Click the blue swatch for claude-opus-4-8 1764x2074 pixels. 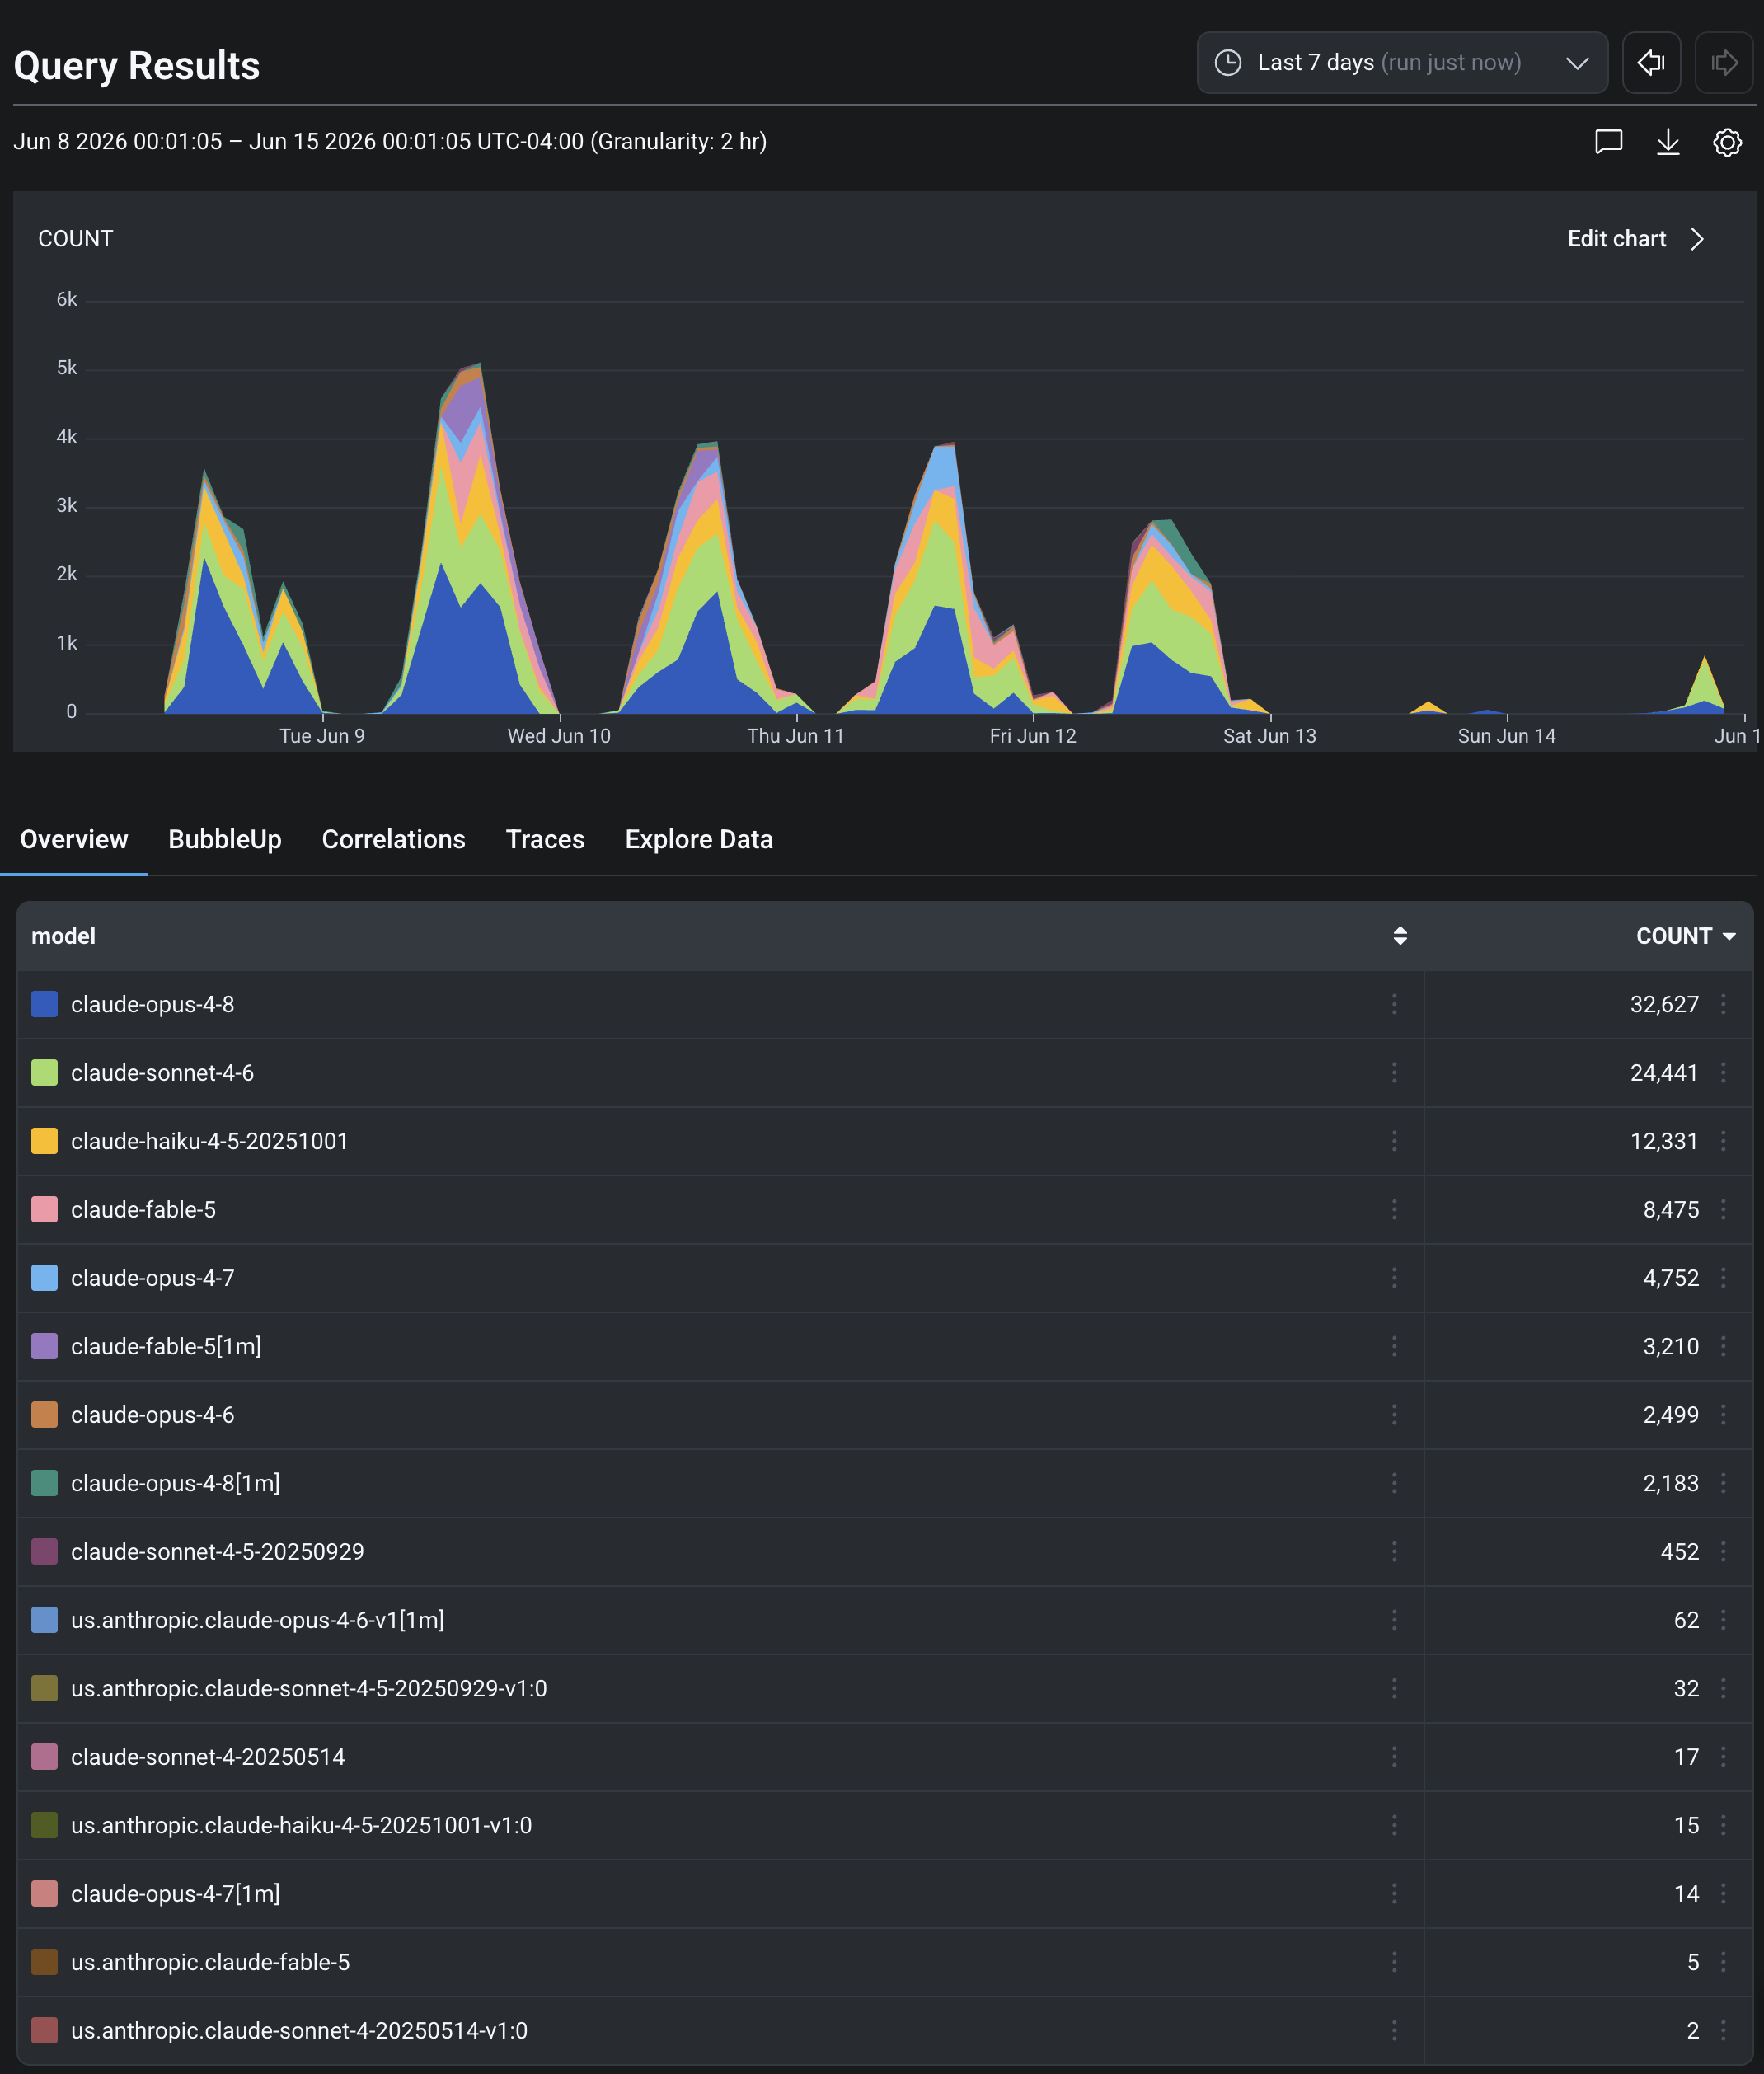pos(44,1004)
